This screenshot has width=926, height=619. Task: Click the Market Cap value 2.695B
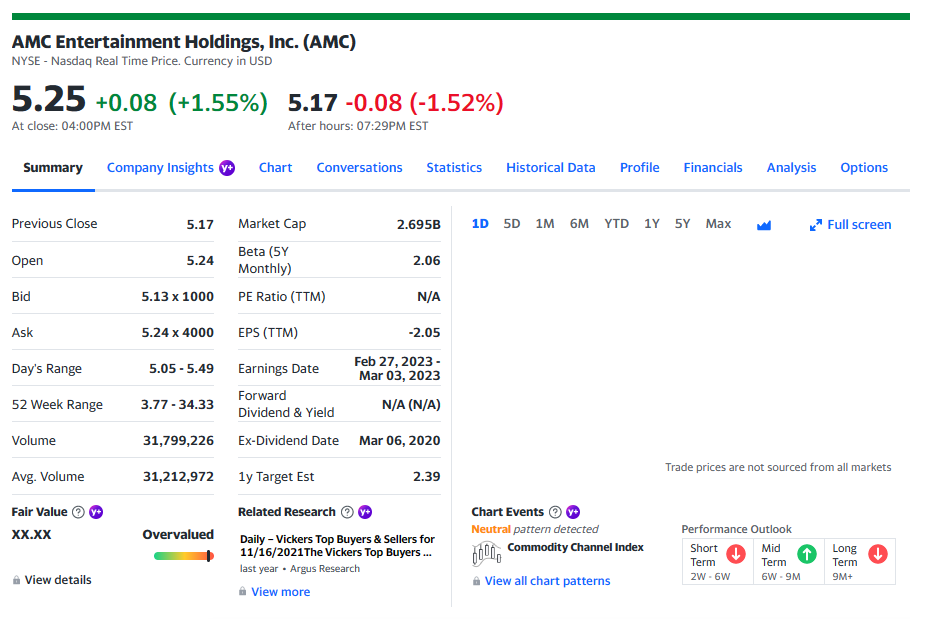419,224
